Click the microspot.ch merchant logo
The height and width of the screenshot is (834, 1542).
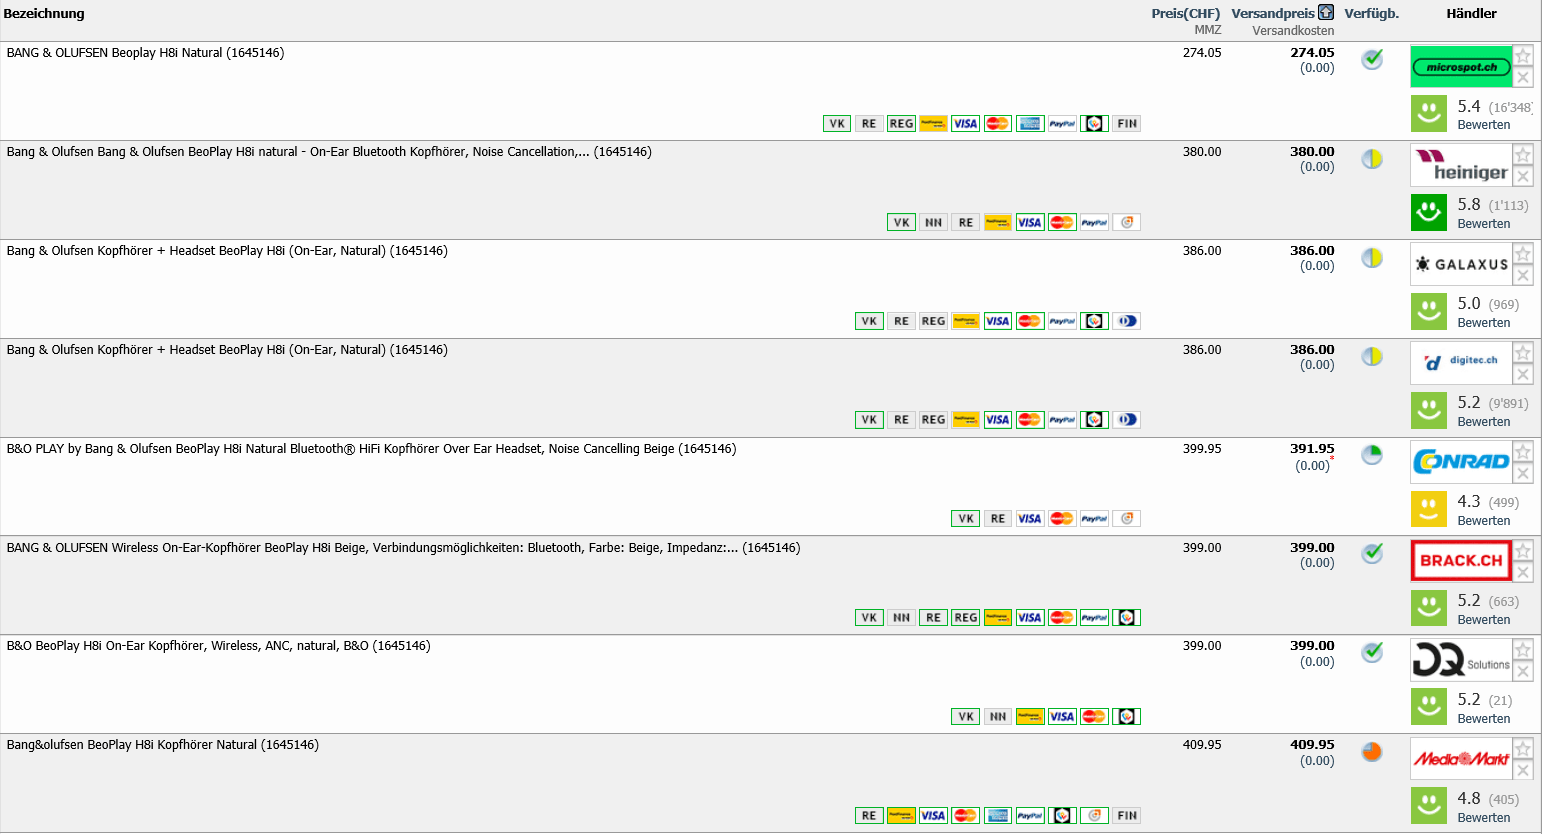pos(1461,67)
